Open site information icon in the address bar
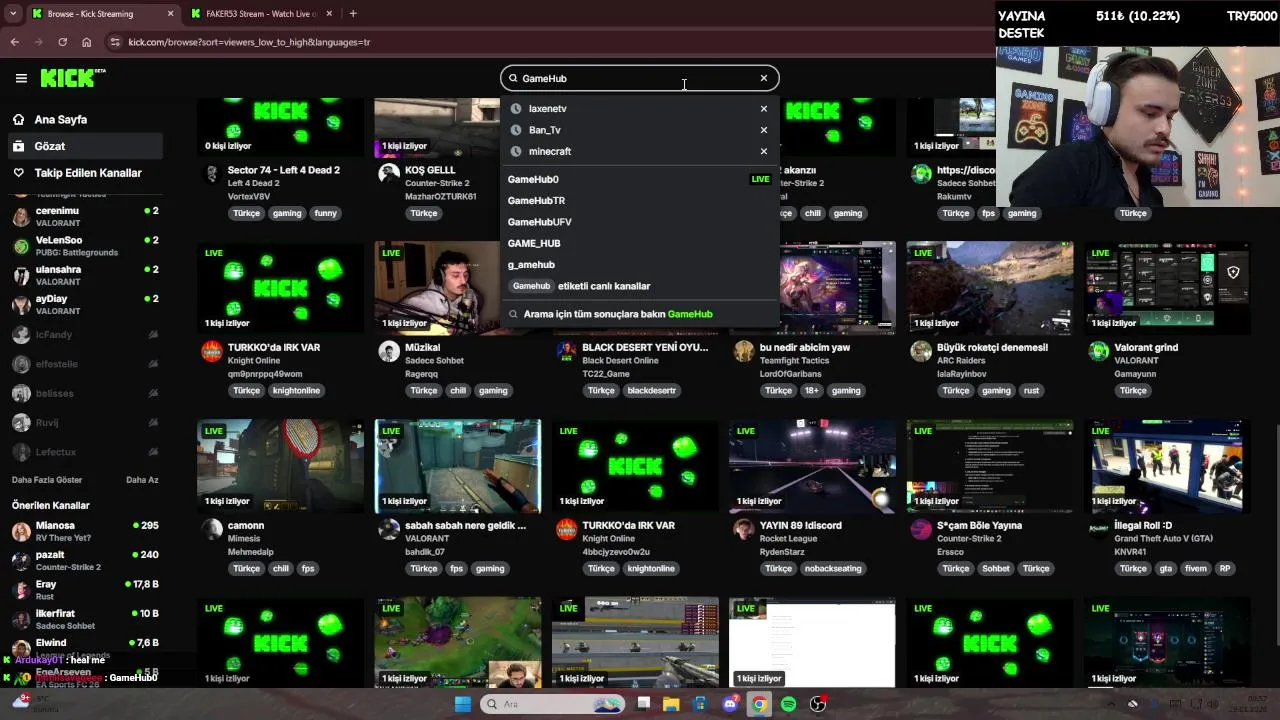 click(115, 42)
